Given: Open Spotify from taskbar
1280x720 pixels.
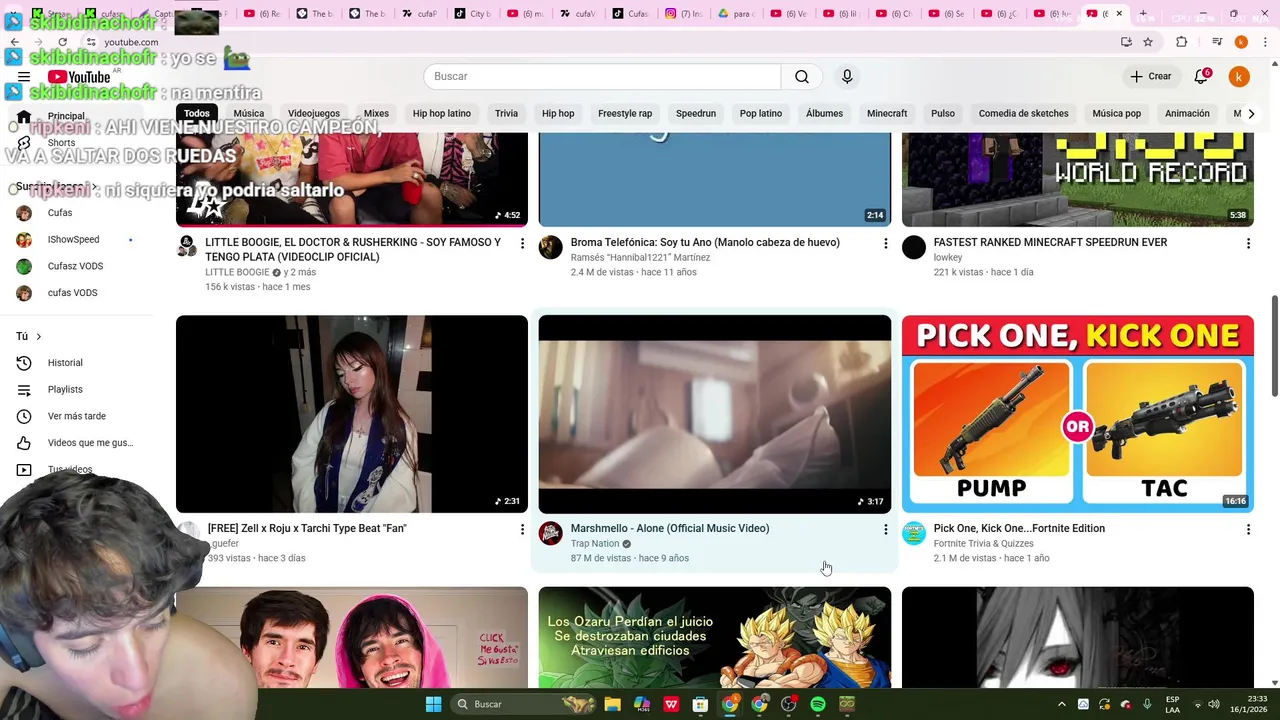Looking at the screenshot, I should pyautogui.click(x=818, y=704).
